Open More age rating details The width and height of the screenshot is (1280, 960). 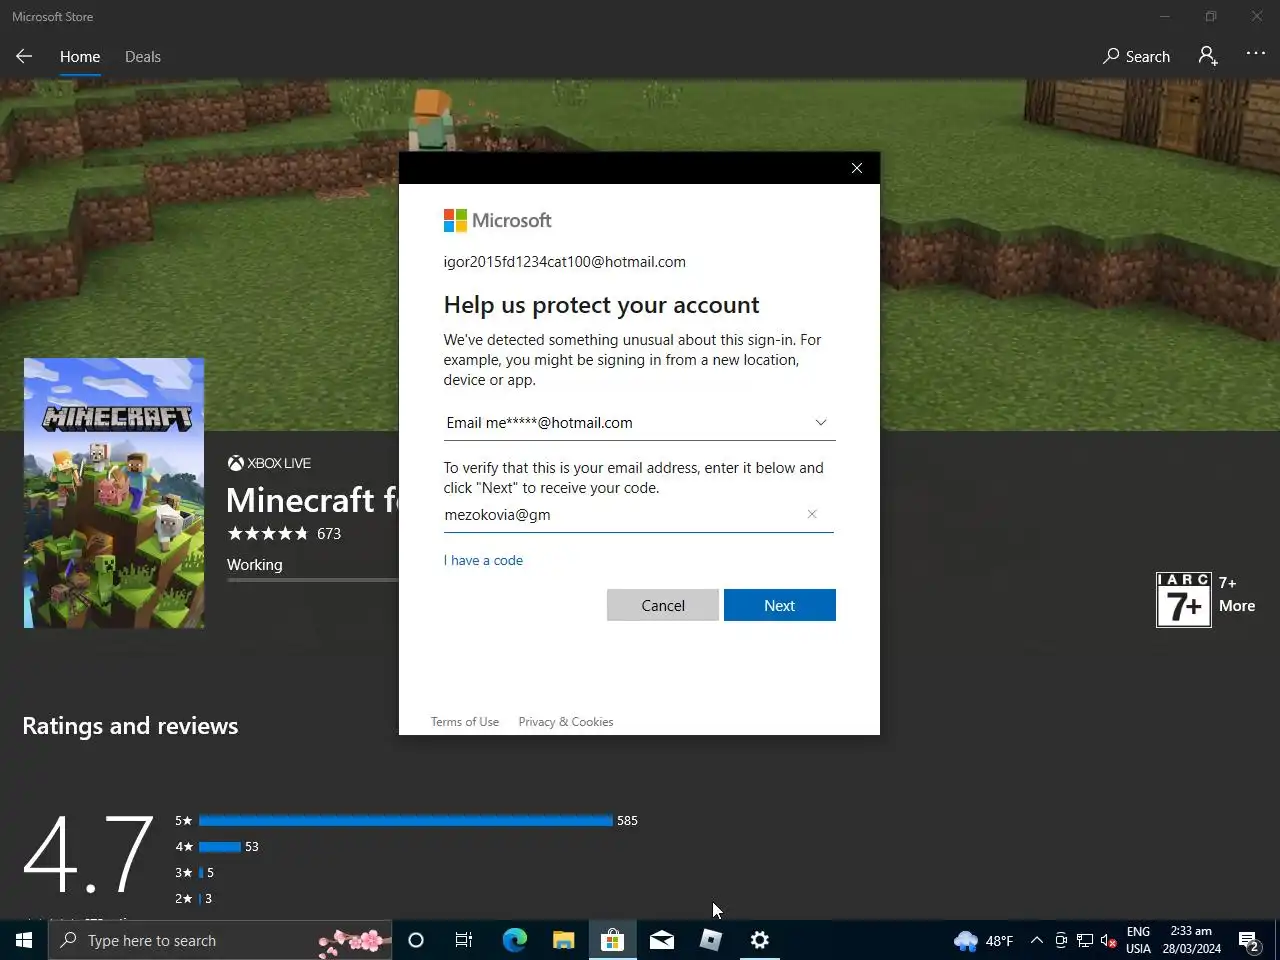click(x=1237, y=606)
